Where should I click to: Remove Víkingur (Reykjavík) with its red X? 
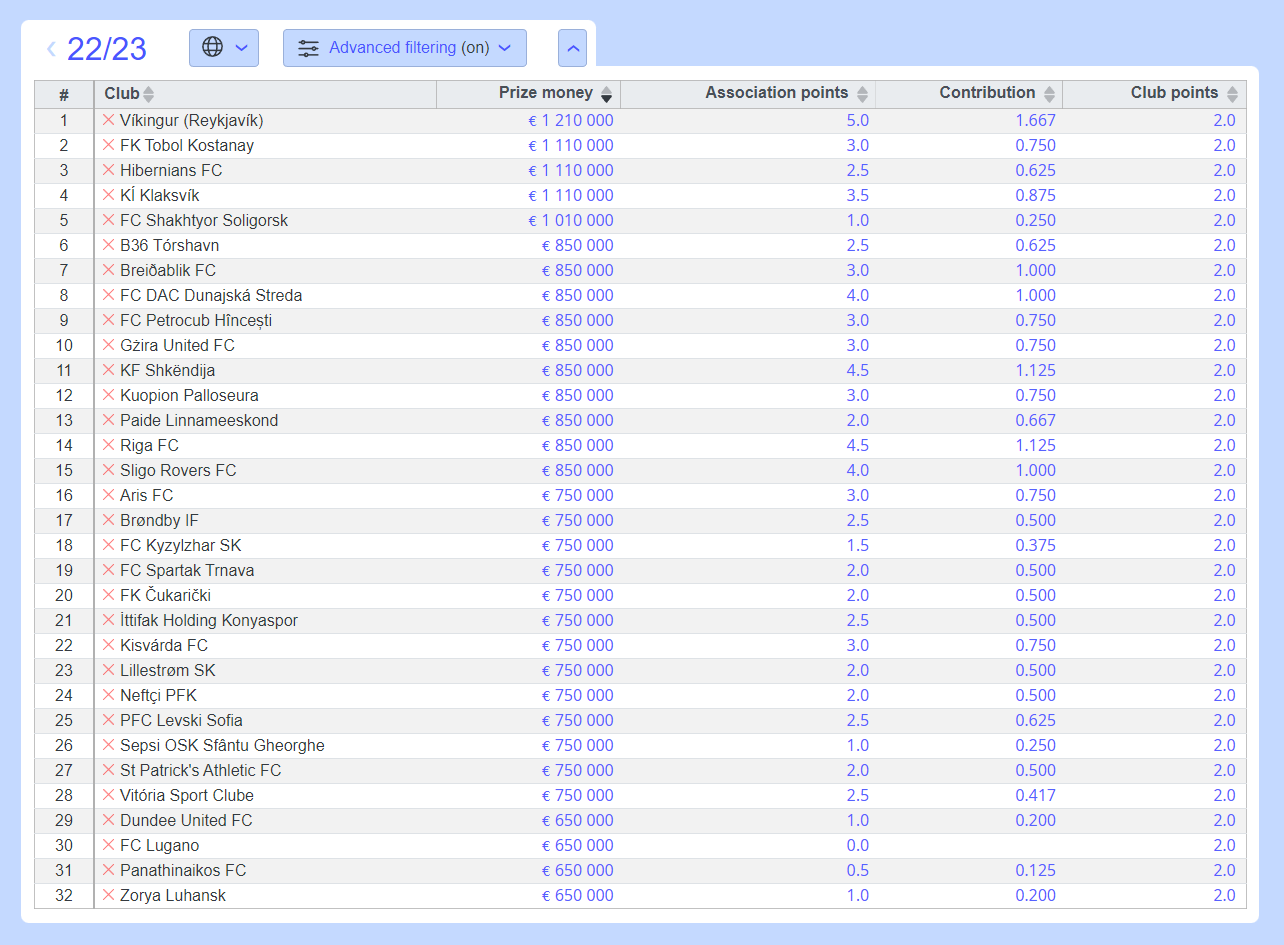(109, 120)
